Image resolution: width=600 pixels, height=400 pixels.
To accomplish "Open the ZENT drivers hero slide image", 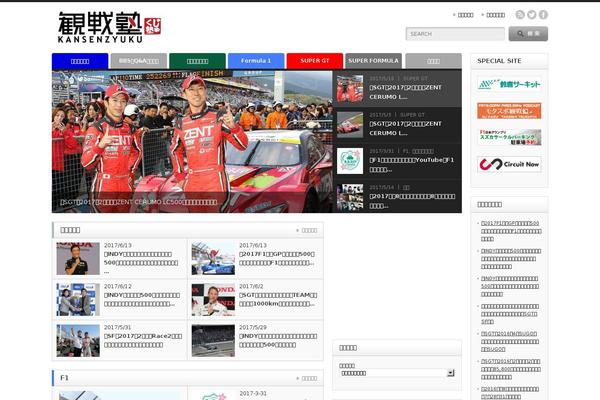I will pyautogui.click(x=192, y=141).
